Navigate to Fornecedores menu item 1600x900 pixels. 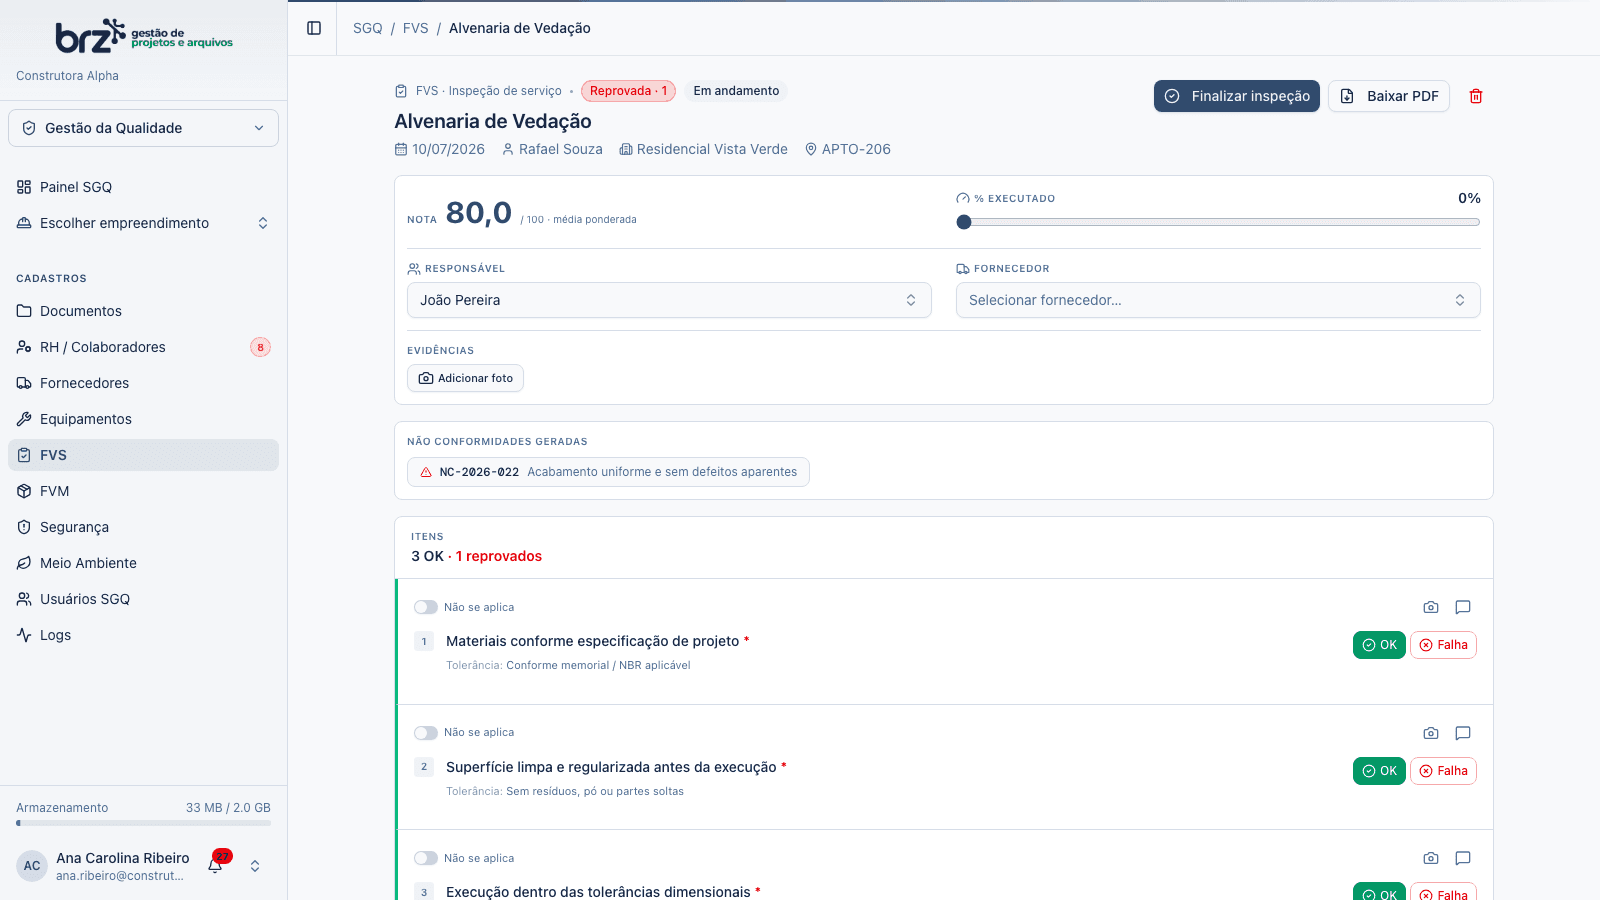(x=143, y=383)
